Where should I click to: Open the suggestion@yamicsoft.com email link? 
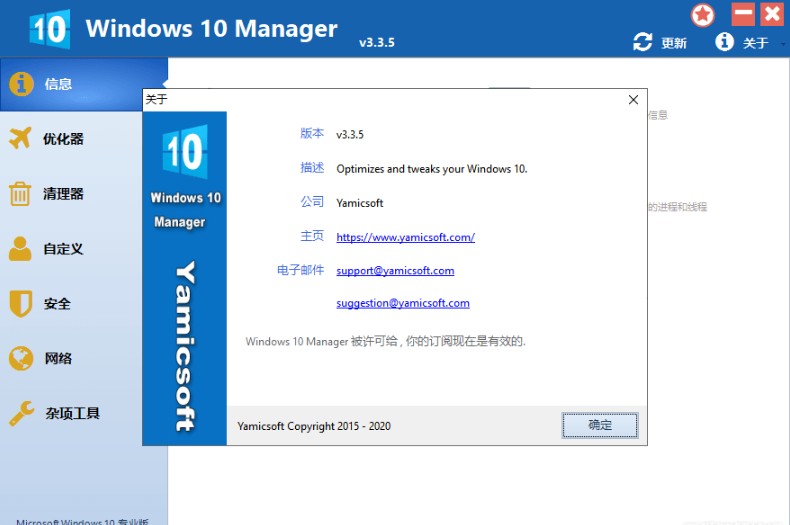[402, 303]
